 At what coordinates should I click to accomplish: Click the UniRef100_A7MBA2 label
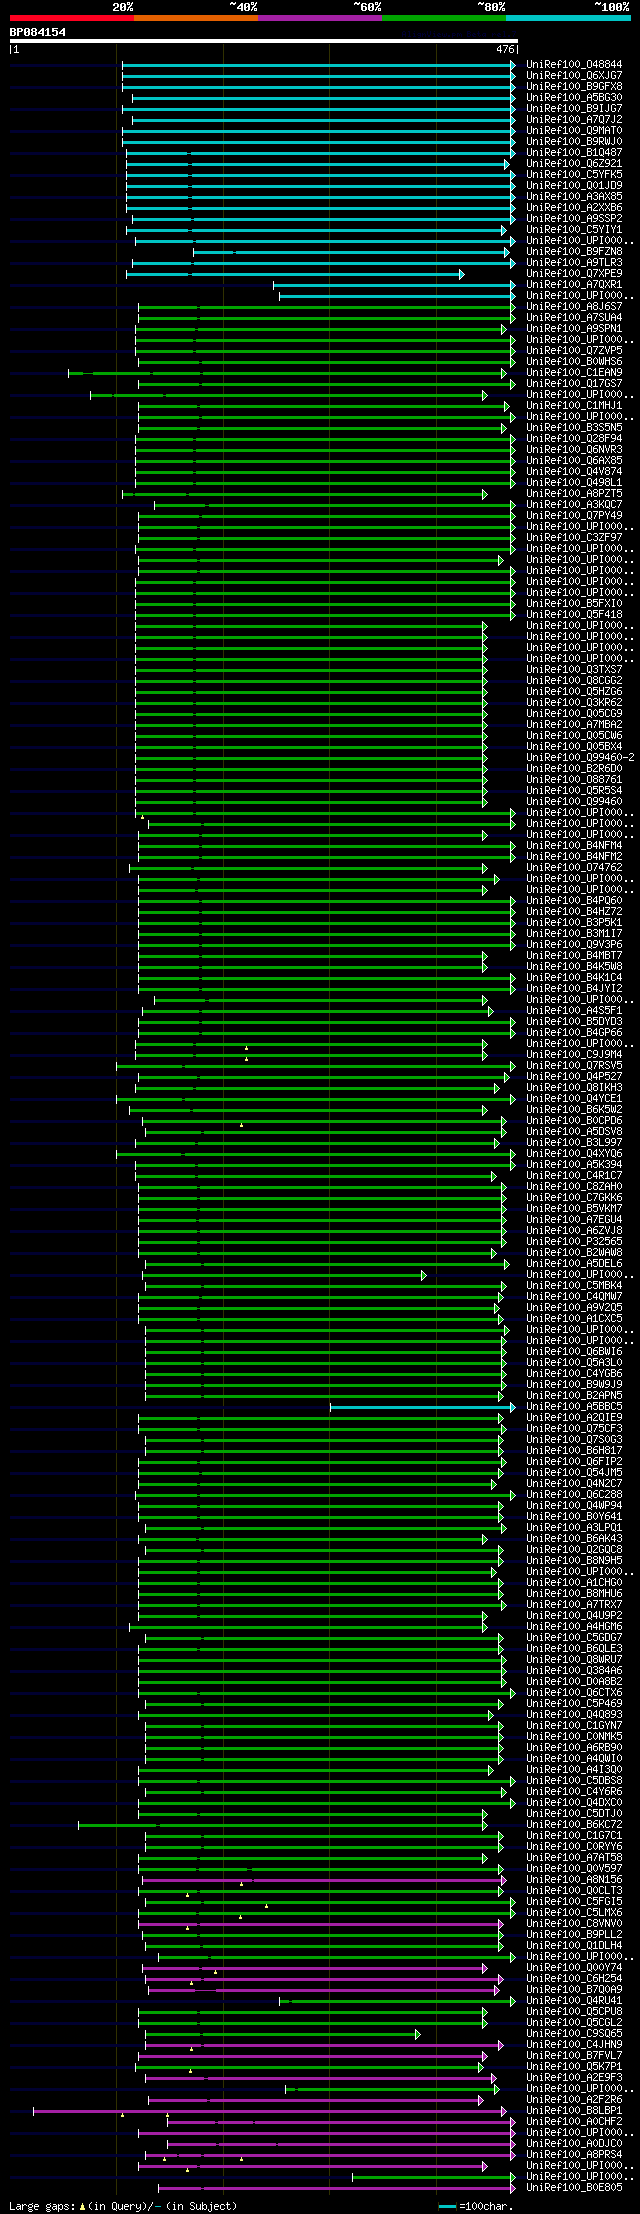click(574, 725)
